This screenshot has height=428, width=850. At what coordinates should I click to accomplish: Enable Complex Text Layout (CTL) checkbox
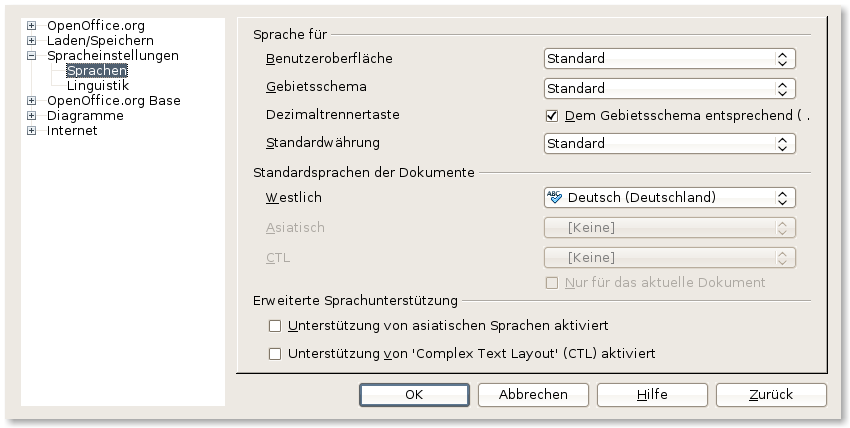pyautogui.click(x=275, y=353)
